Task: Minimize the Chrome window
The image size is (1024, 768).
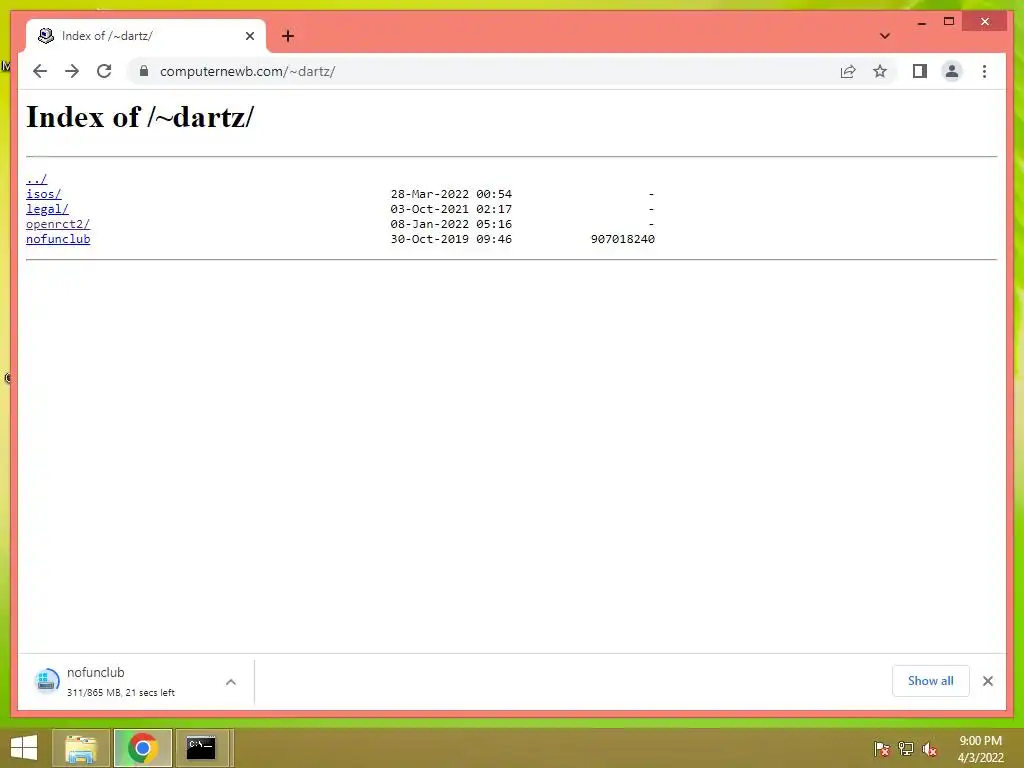Action: 921,22
